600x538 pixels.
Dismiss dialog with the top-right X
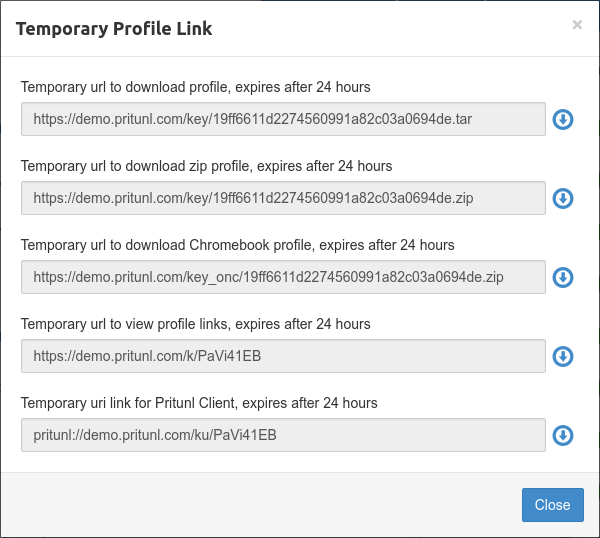(x=577, y=25)
